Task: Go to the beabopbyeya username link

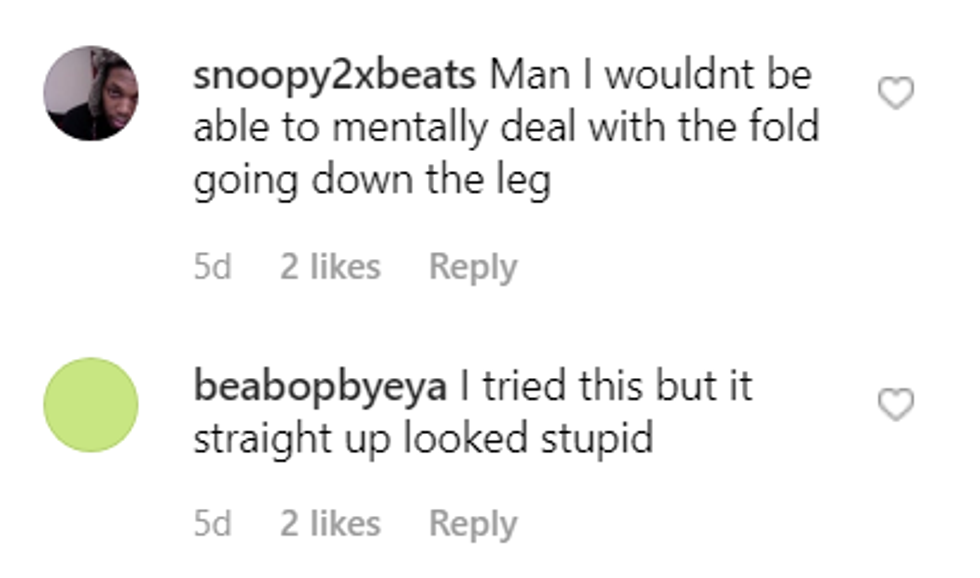Action: point(319,387)
